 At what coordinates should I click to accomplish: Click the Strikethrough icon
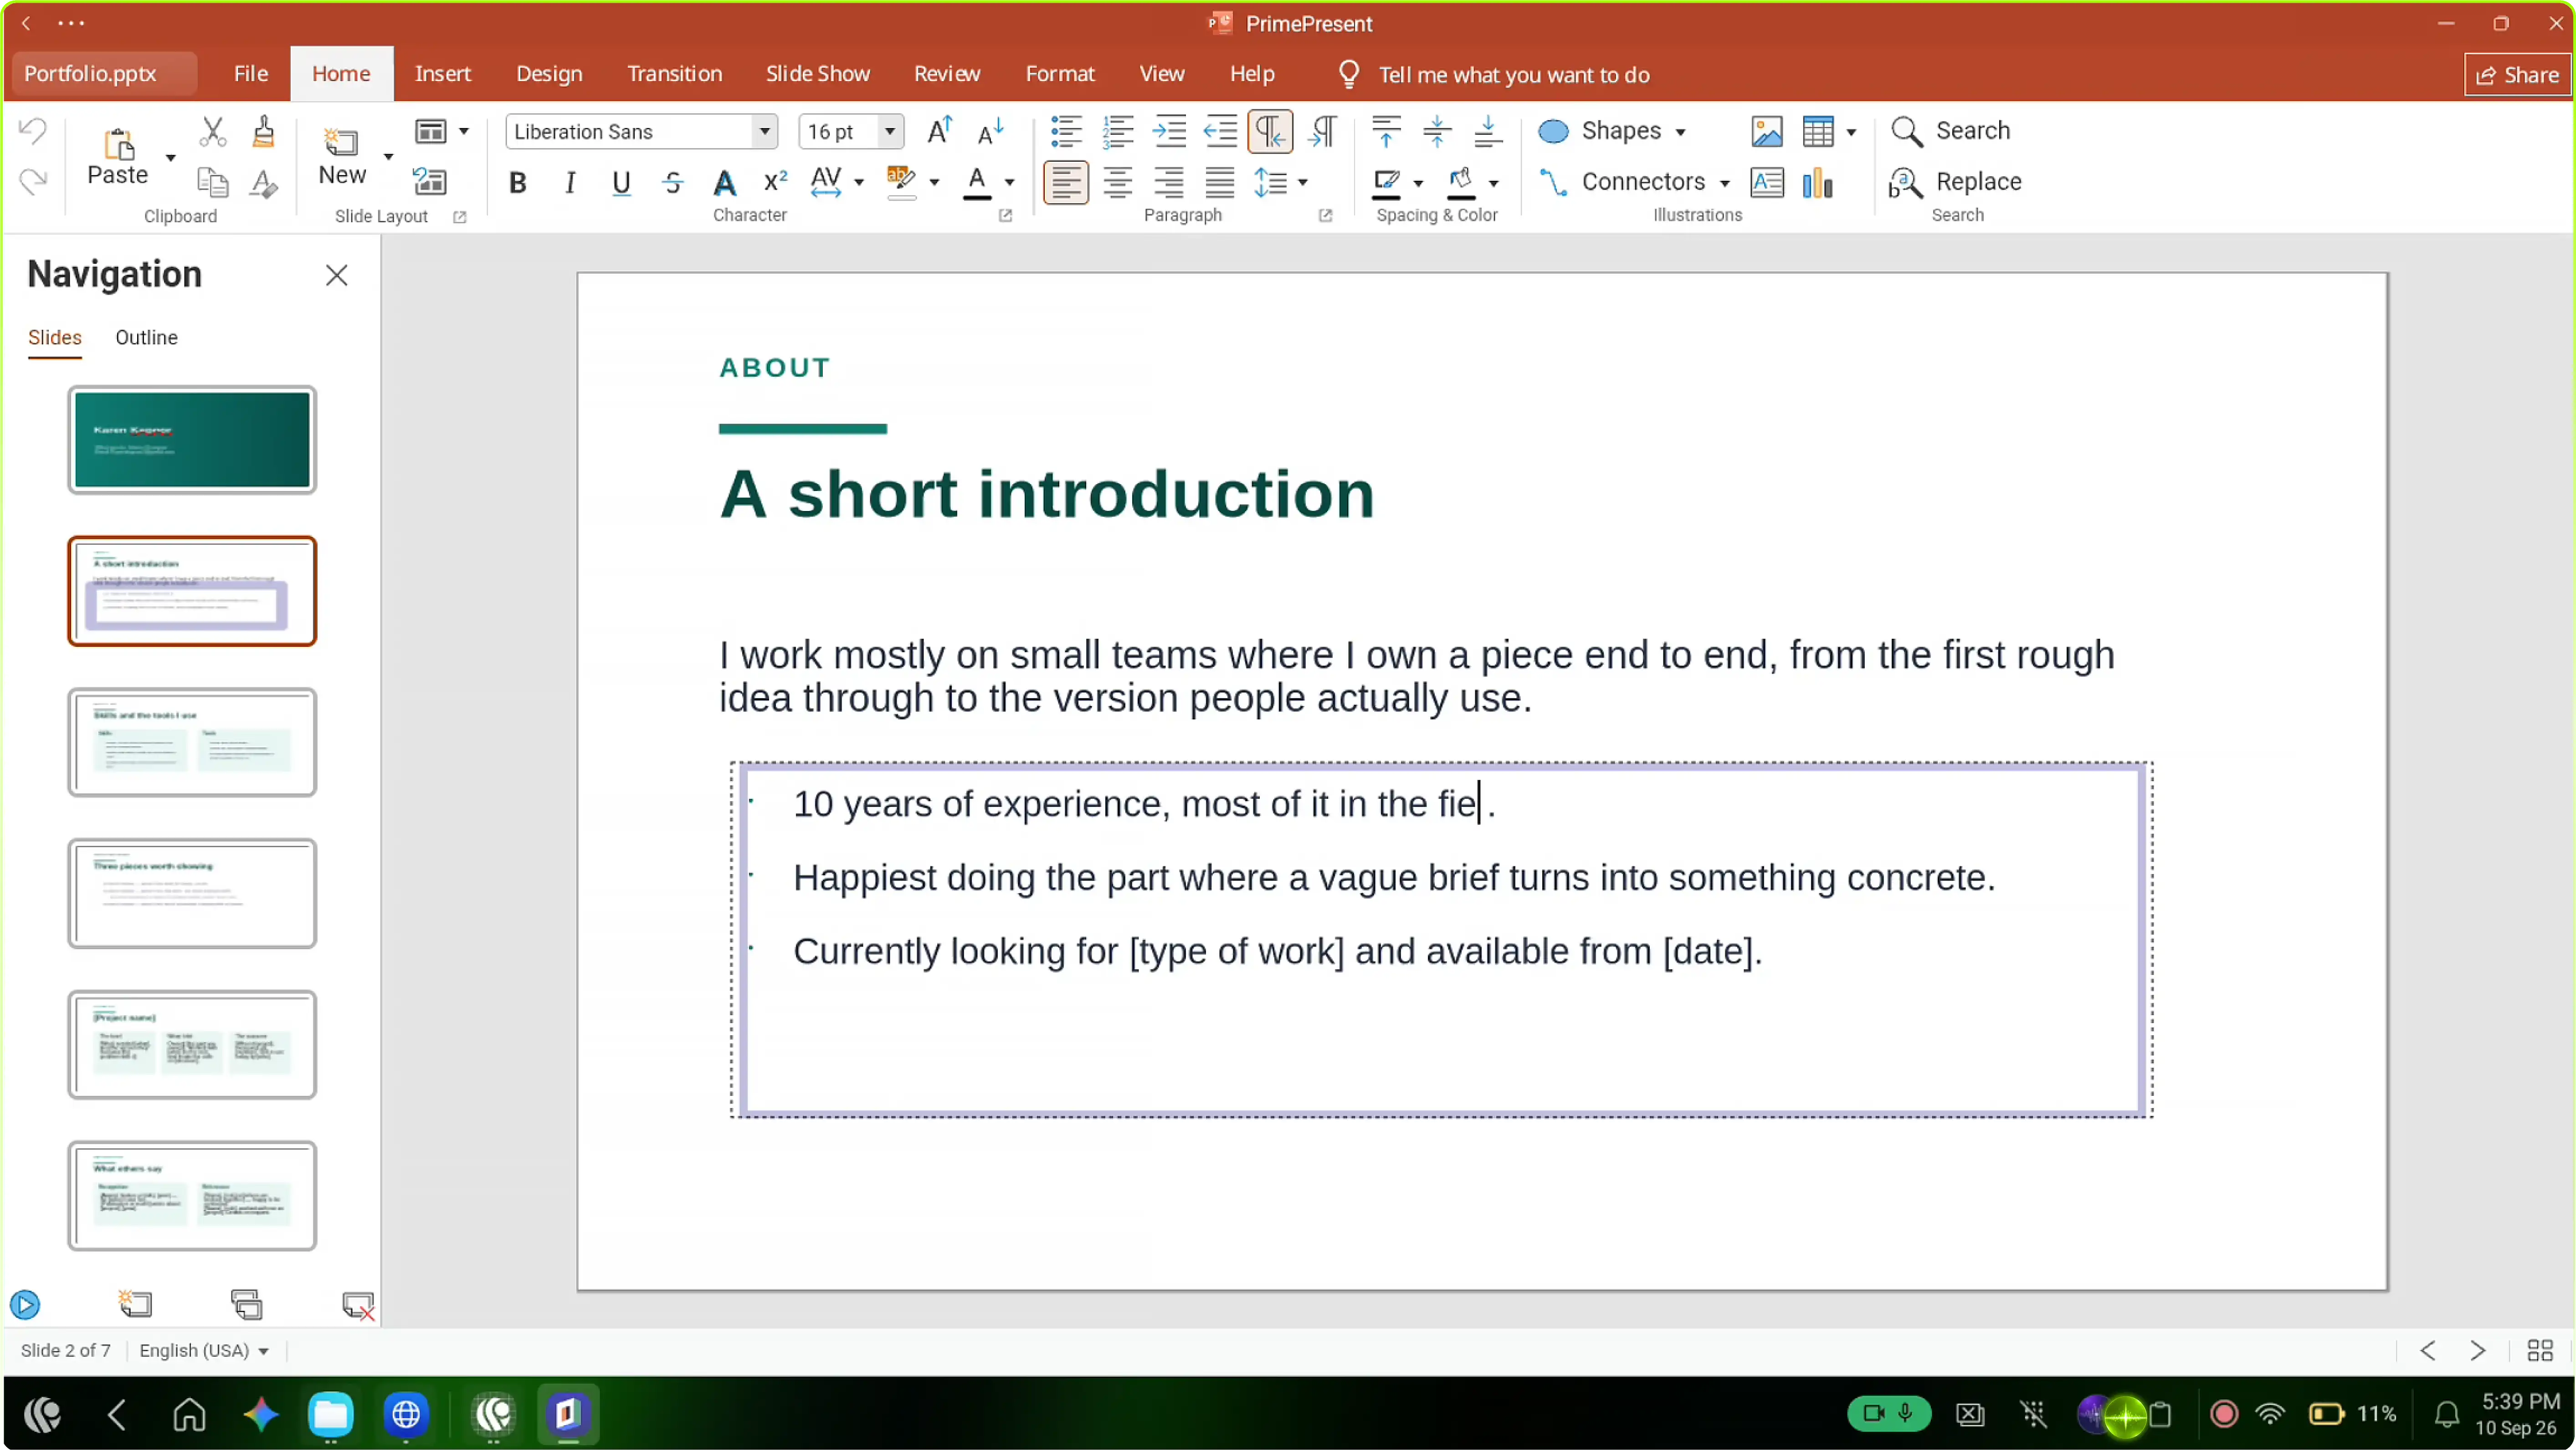pyautogui.click(x=673, y=182)
